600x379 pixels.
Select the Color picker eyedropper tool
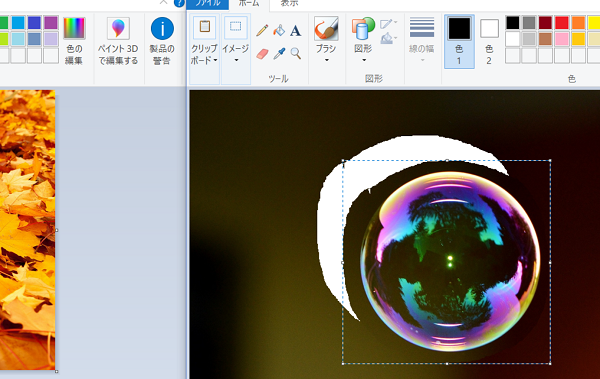pyautogui.click(x=279, y=53)
